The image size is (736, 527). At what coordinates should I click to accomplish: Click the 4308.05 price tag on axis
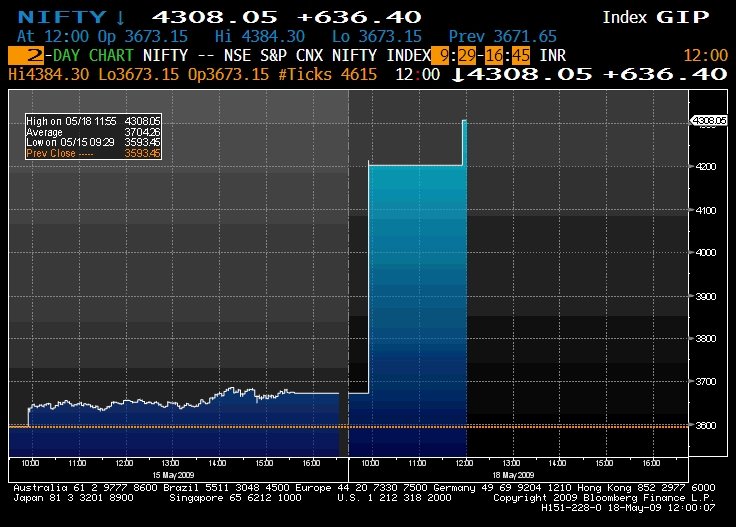(x=709, y=121)
